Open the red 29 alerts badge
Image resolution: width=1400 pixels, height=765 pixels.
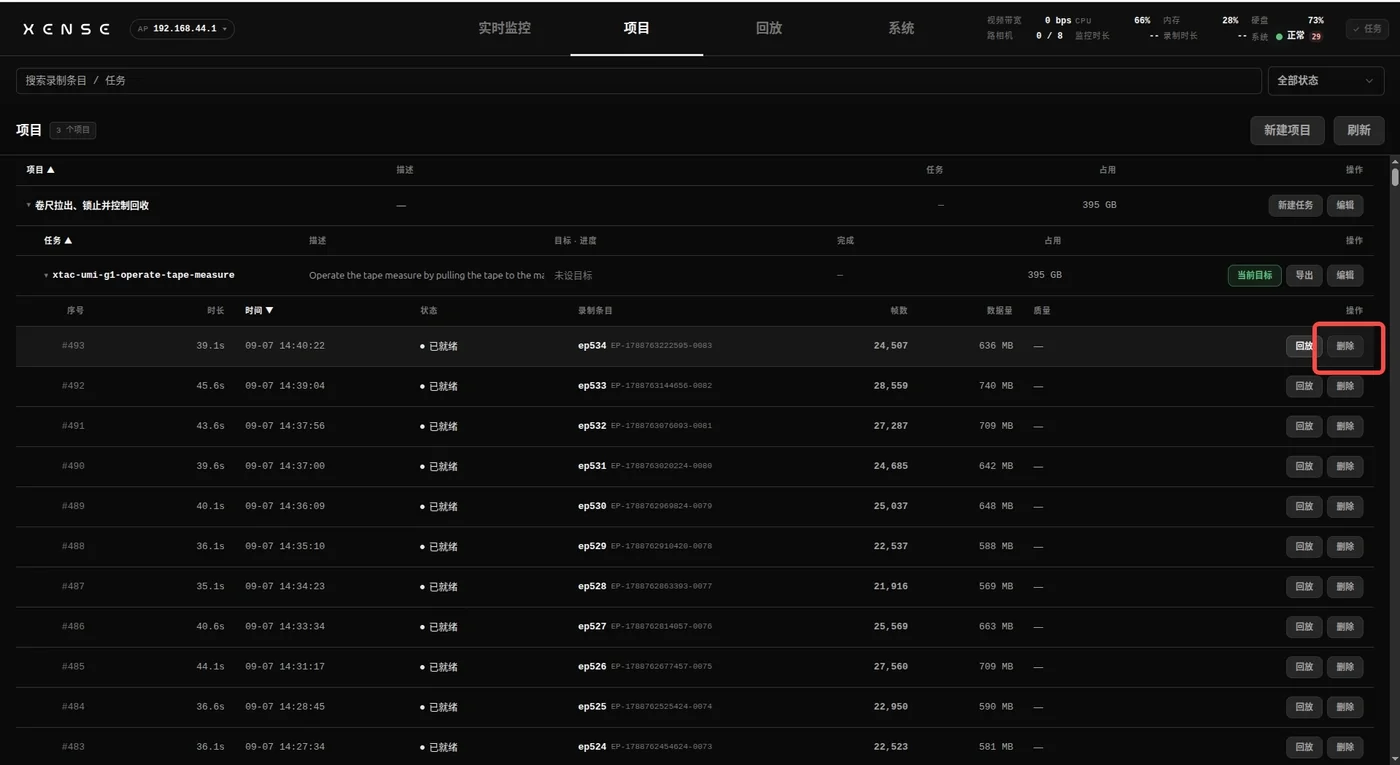1316,36
